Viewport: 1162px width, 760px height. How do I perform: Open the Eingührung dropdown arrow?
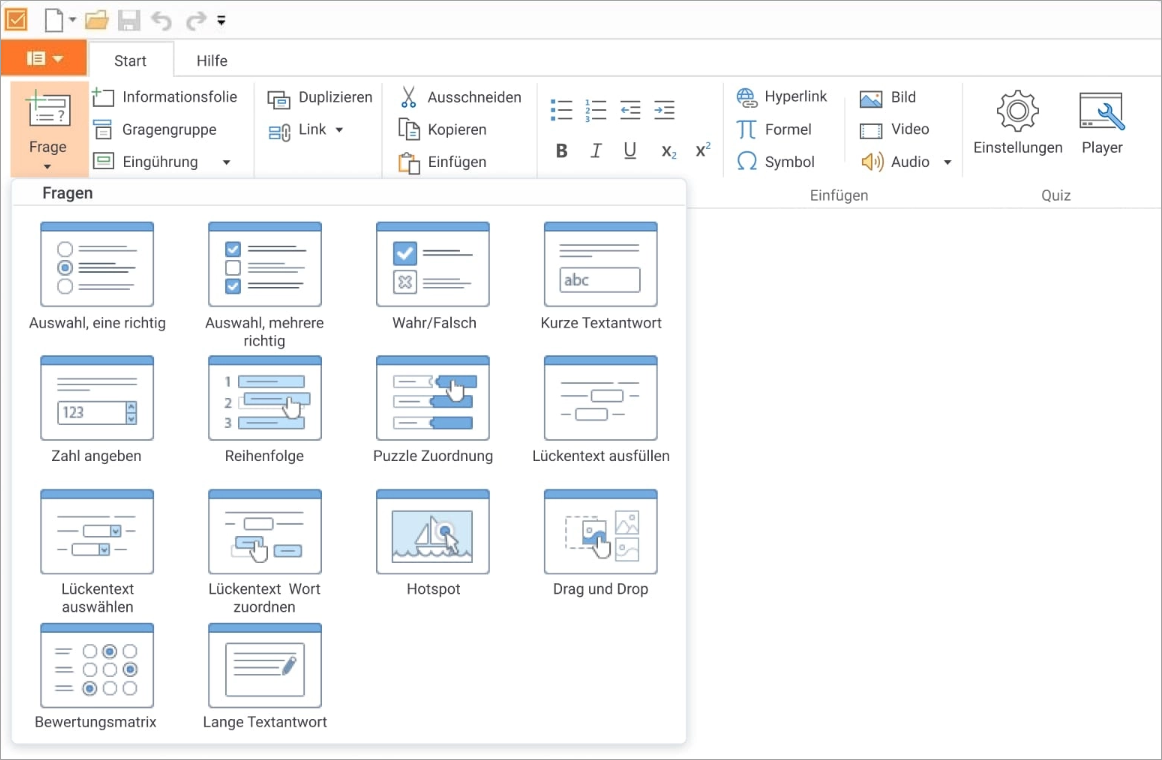[226, 162]
